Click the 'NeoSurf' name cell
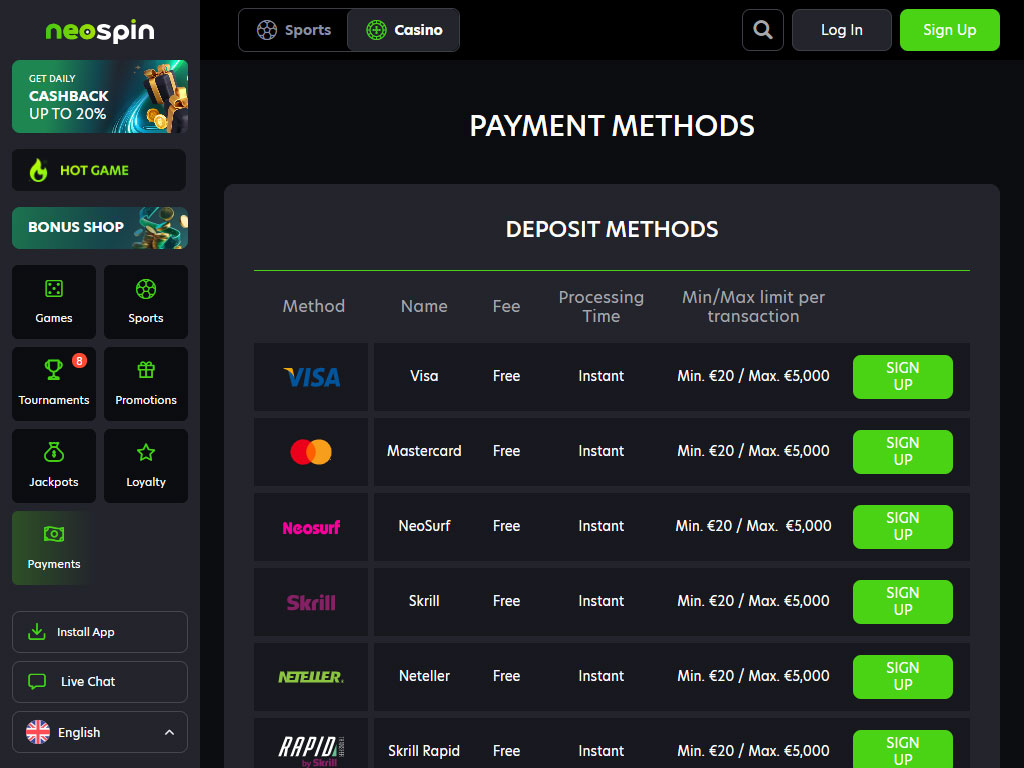The height and width of the screenshot is (768, 1024). pyautogui.click(x=424, y=526)
